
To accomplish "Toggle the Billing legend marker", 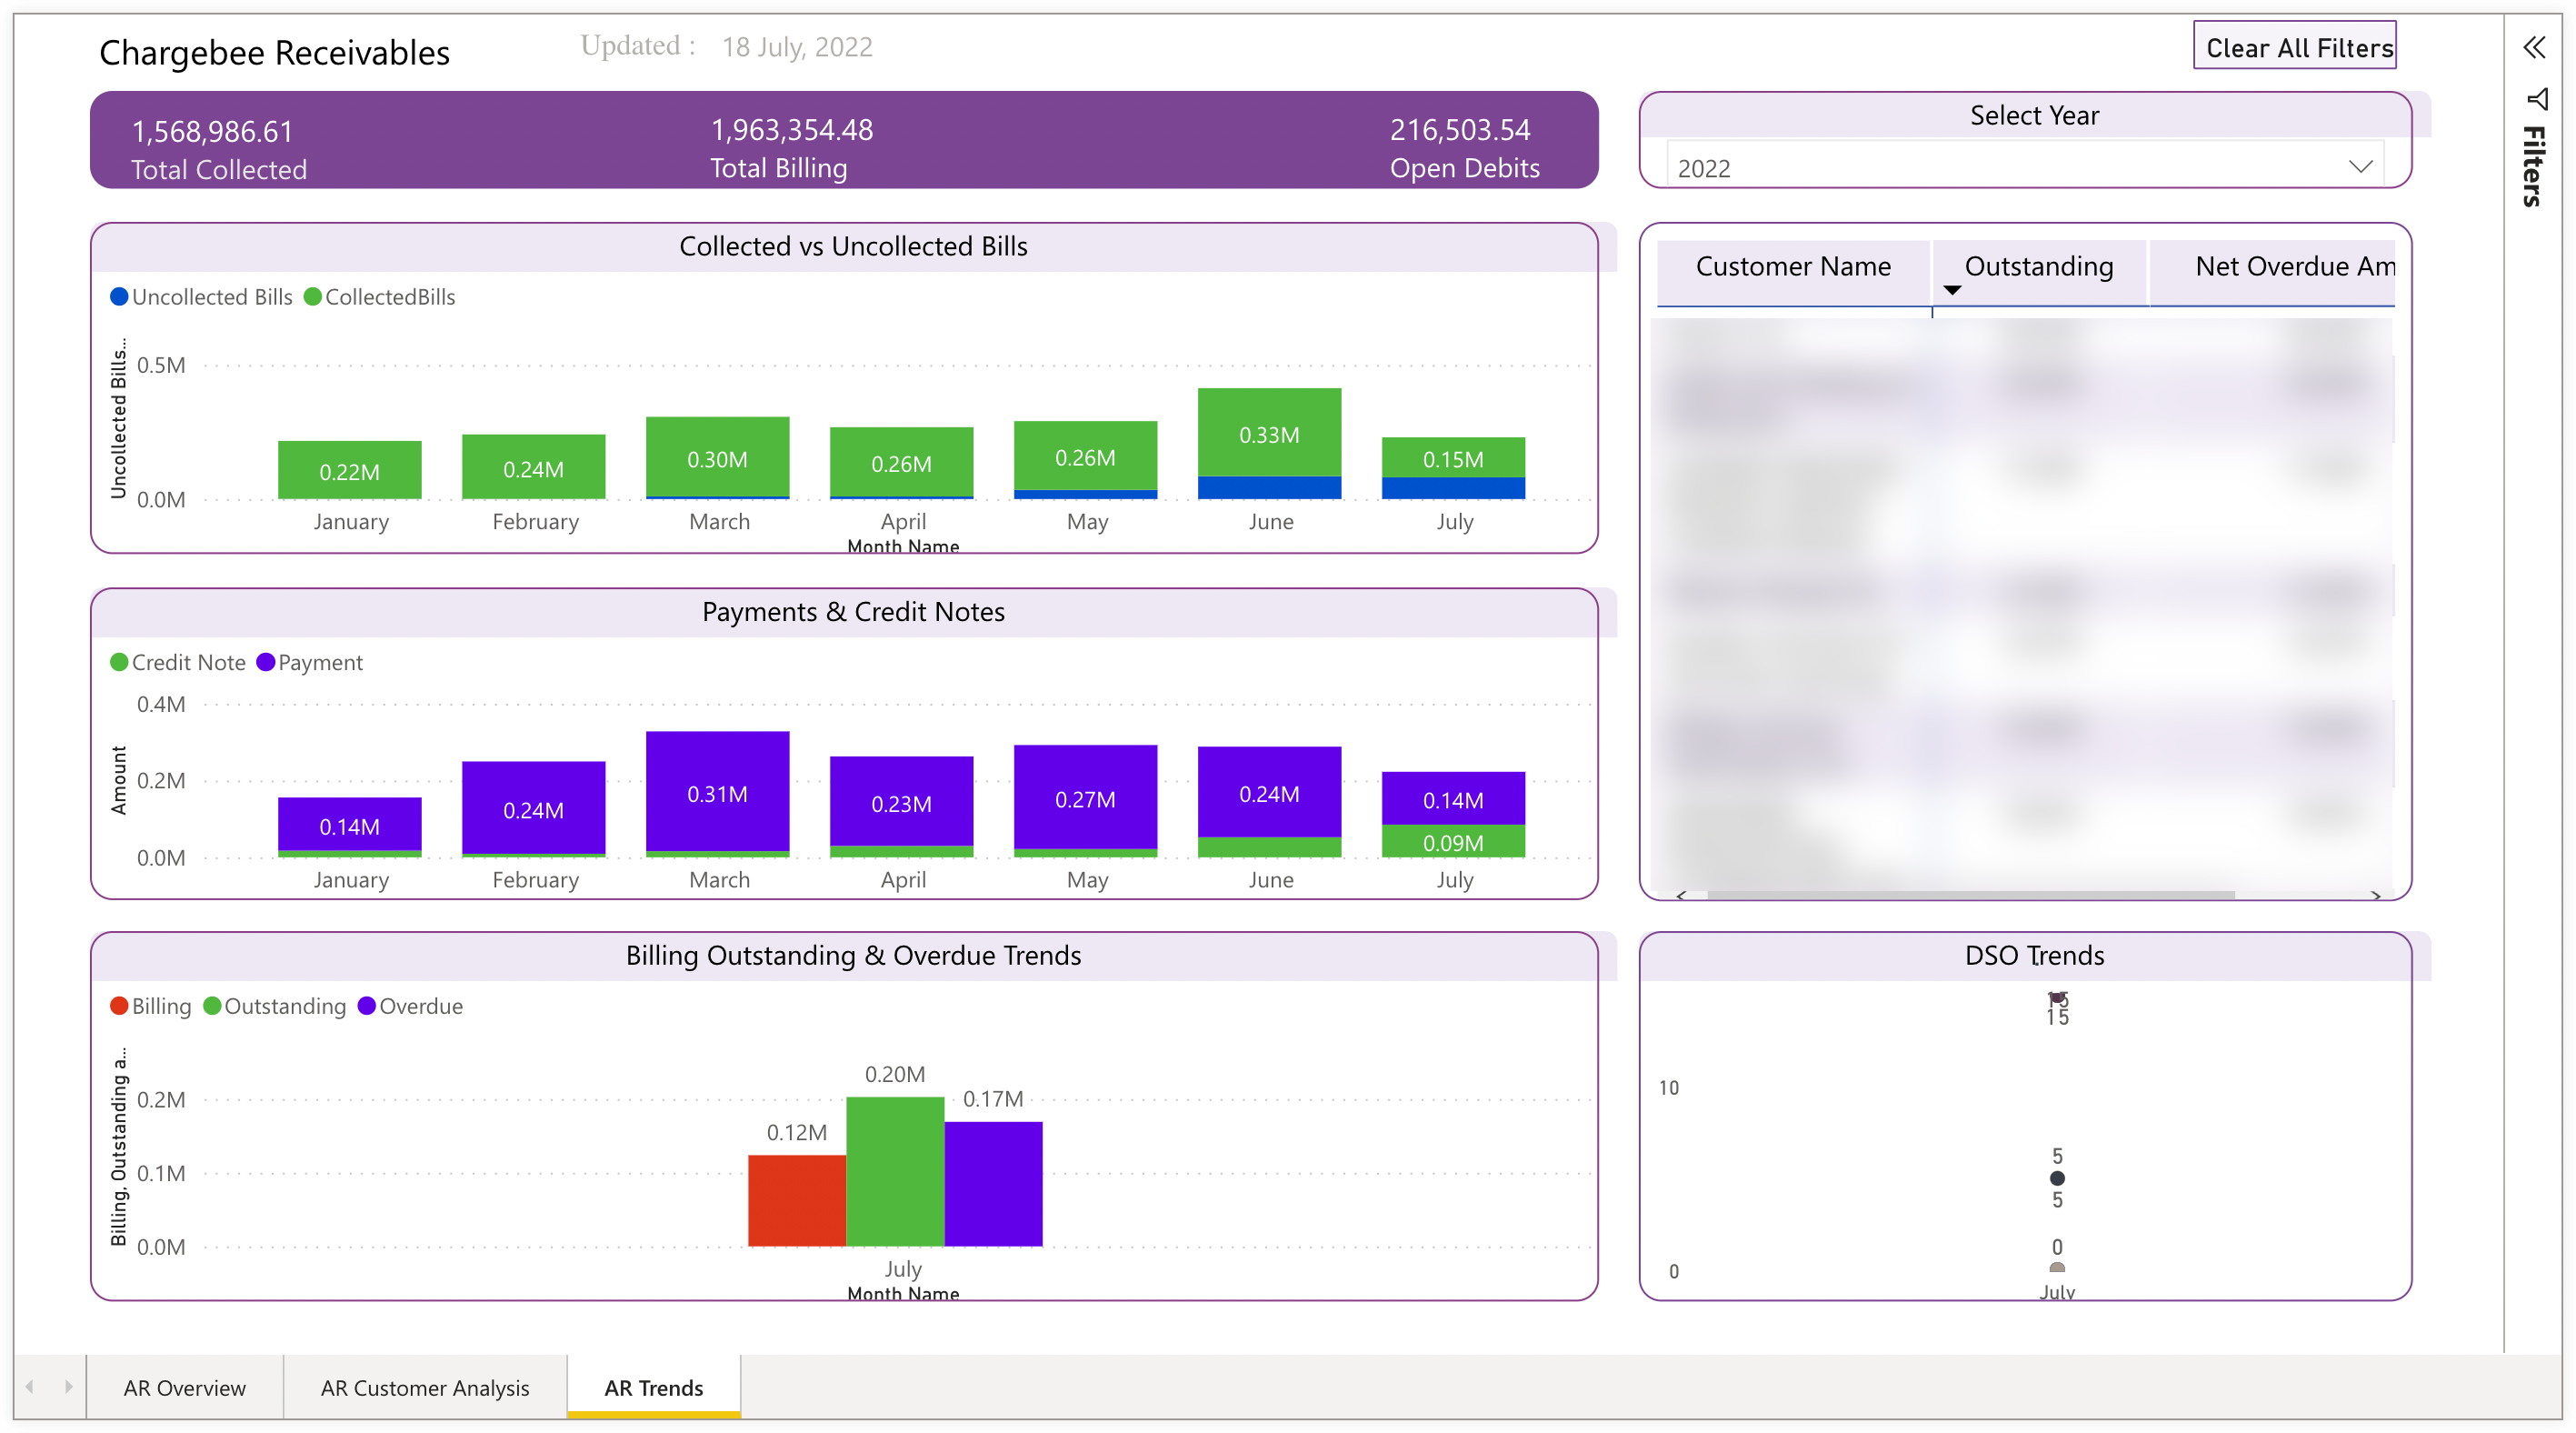I will (119, 1006).
